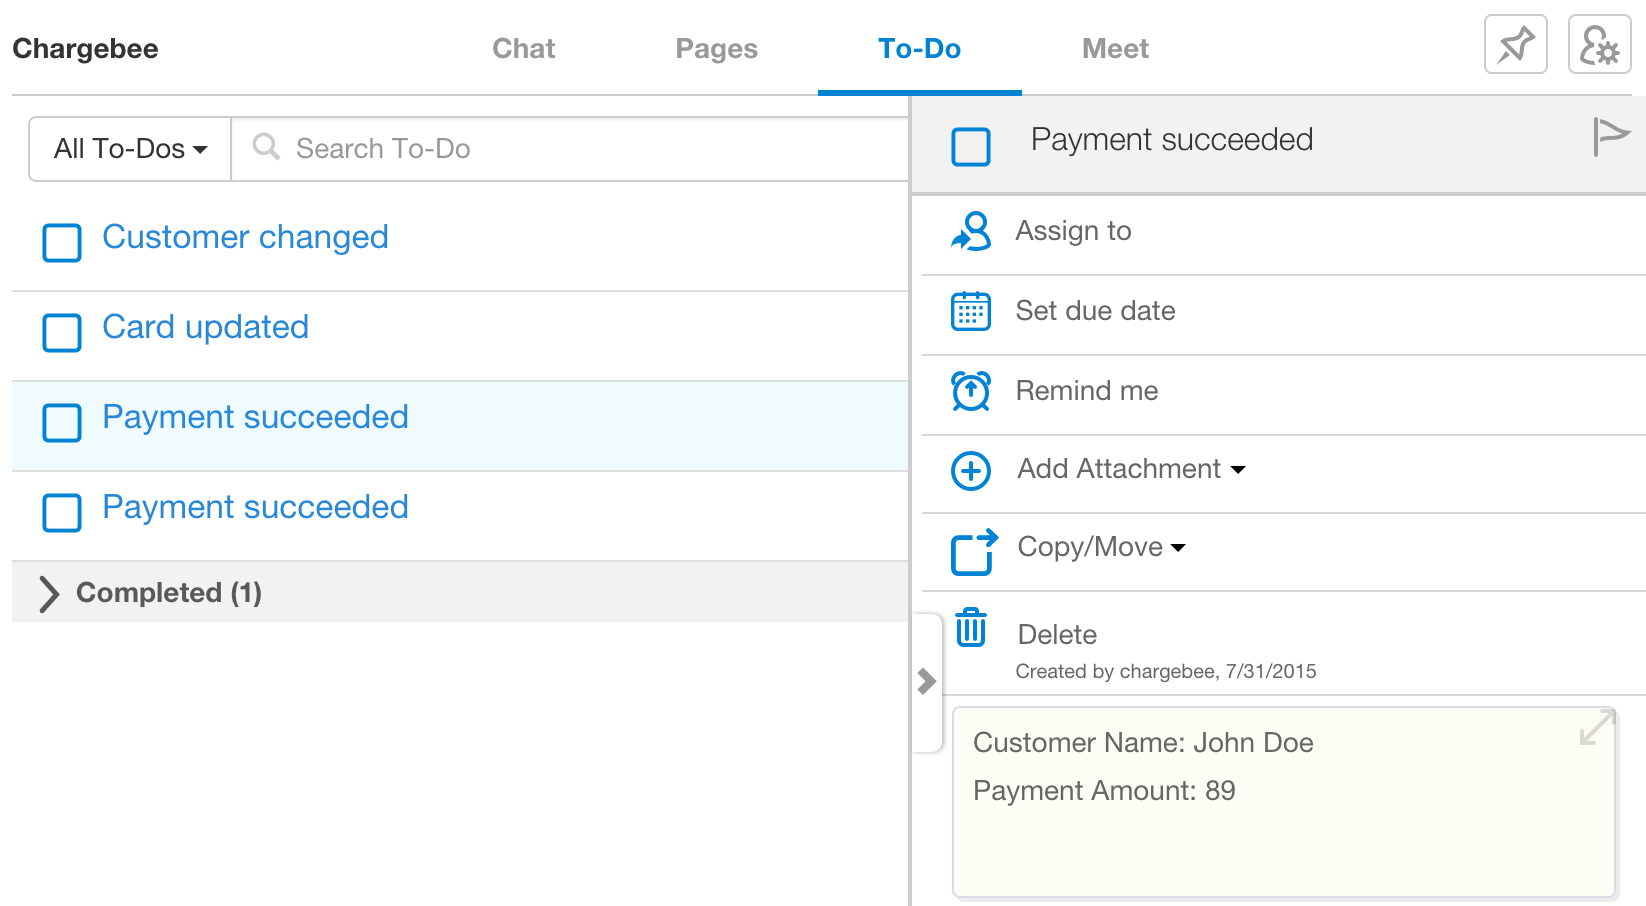1646x906 pixels.
Task: Collapse the detail panel with side arrow
Action: (x=927, y=682)
